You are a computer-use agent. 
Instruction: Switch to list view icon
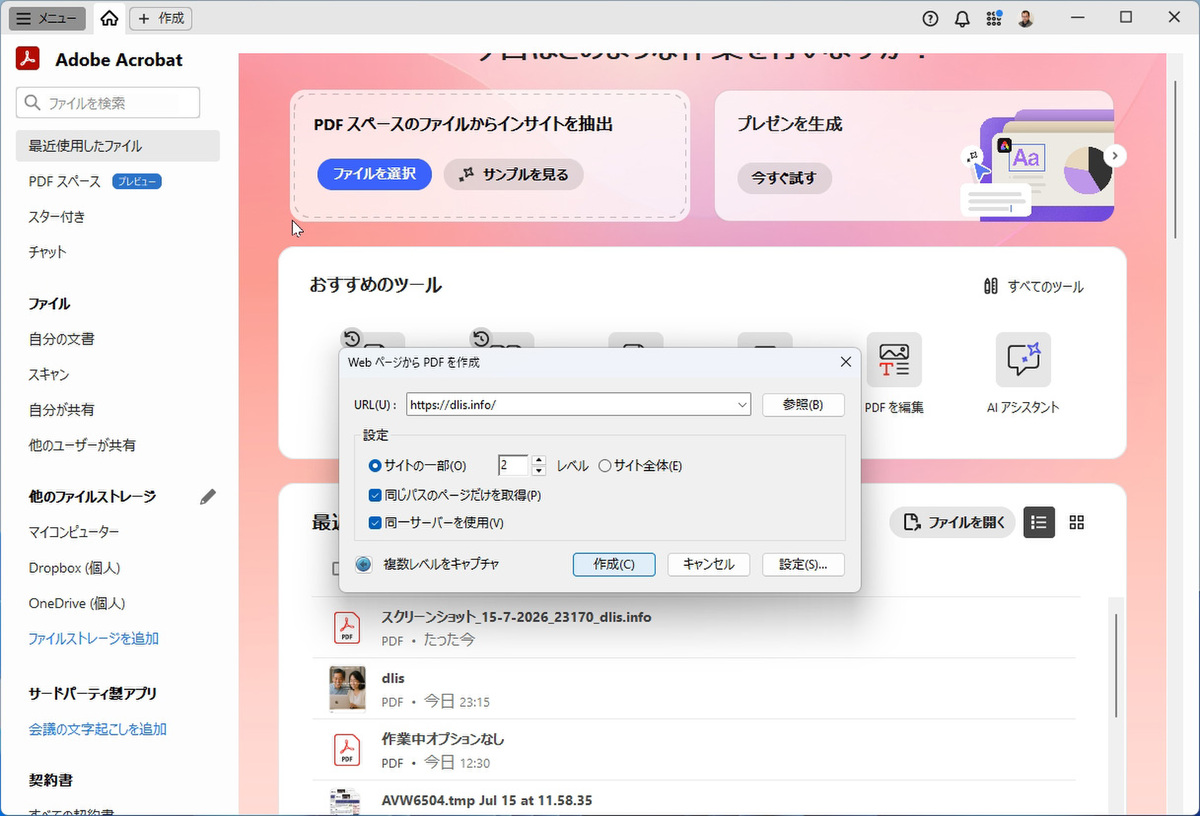[x=1039, y=522]
